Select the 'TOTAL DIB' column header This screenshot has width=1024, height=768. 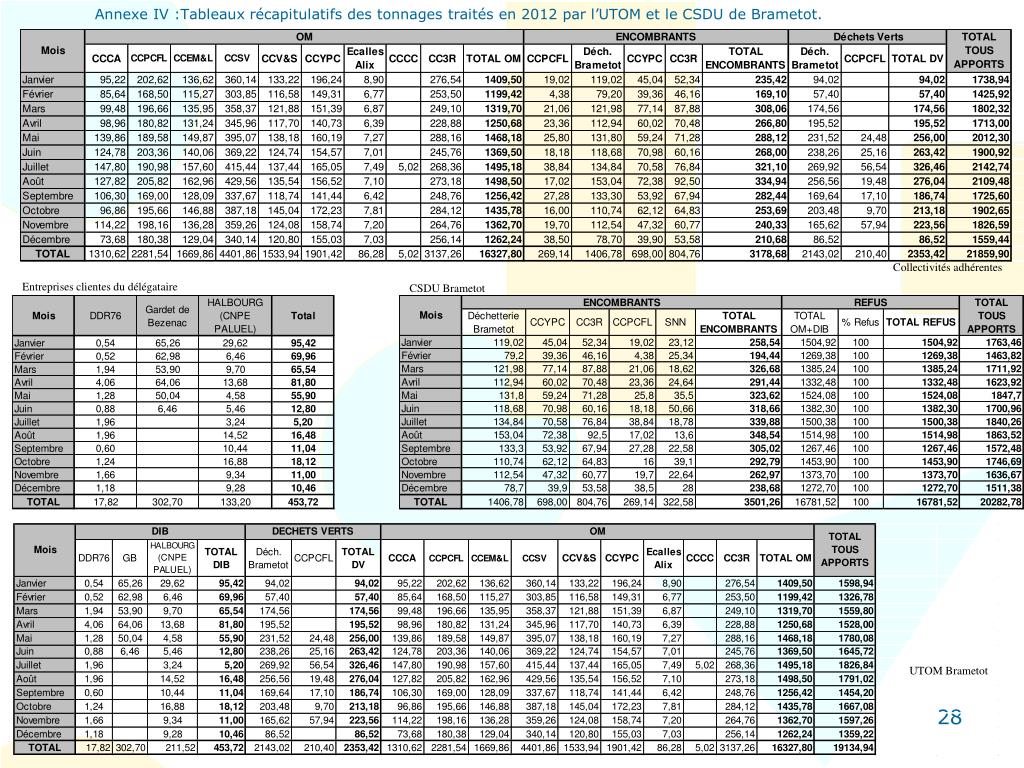pos(221,558)
